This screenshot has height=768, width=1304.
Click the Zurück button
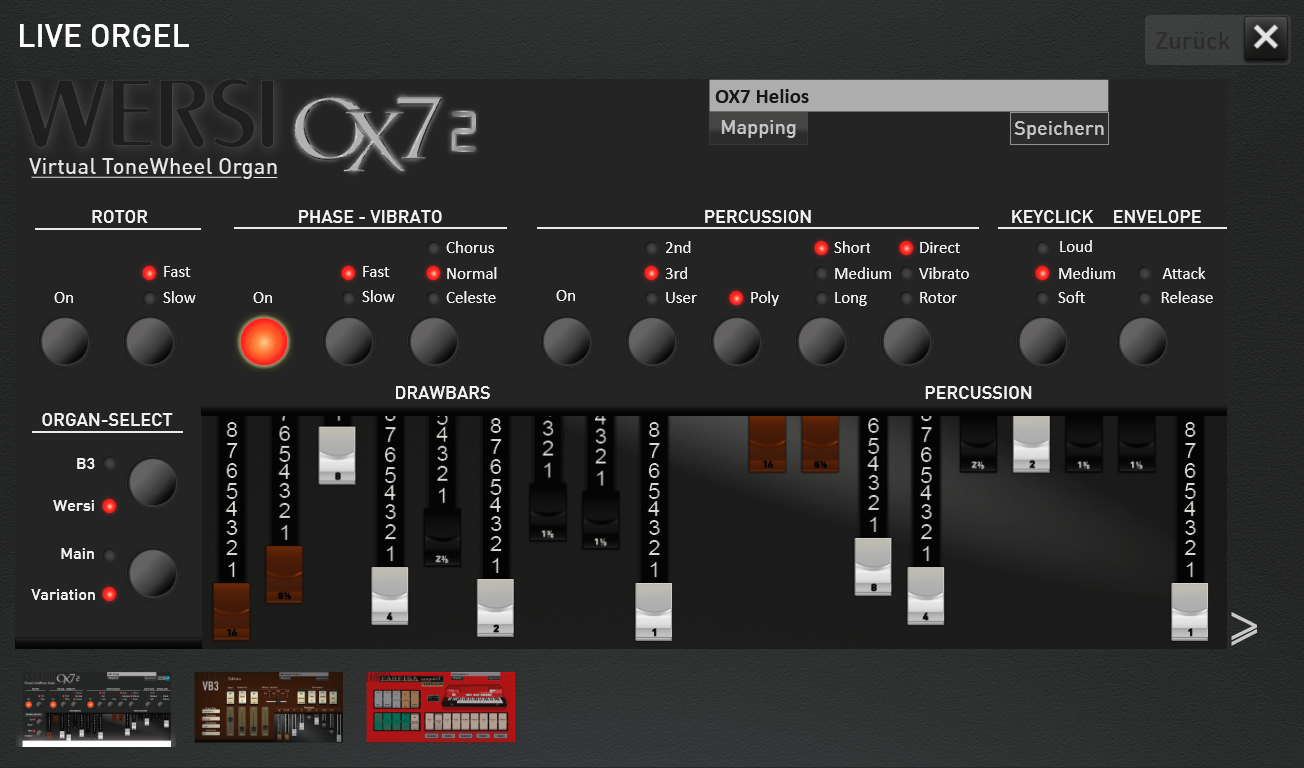click(1192, 40)
